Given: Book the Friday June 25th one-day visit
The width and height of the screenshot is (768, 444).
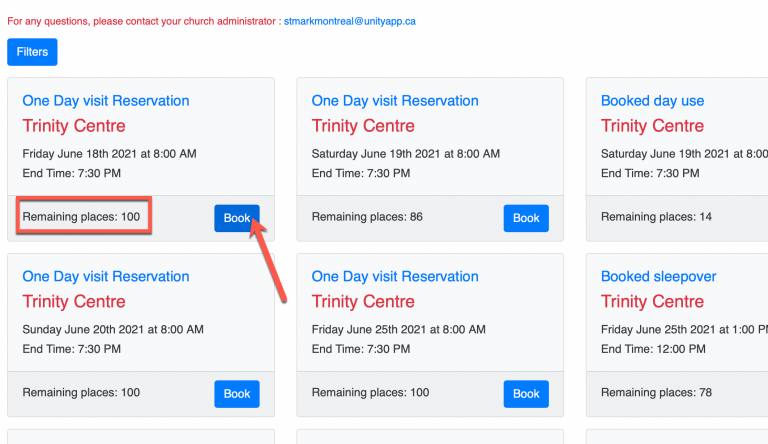Looking at the screenshot, I should 526,394.
